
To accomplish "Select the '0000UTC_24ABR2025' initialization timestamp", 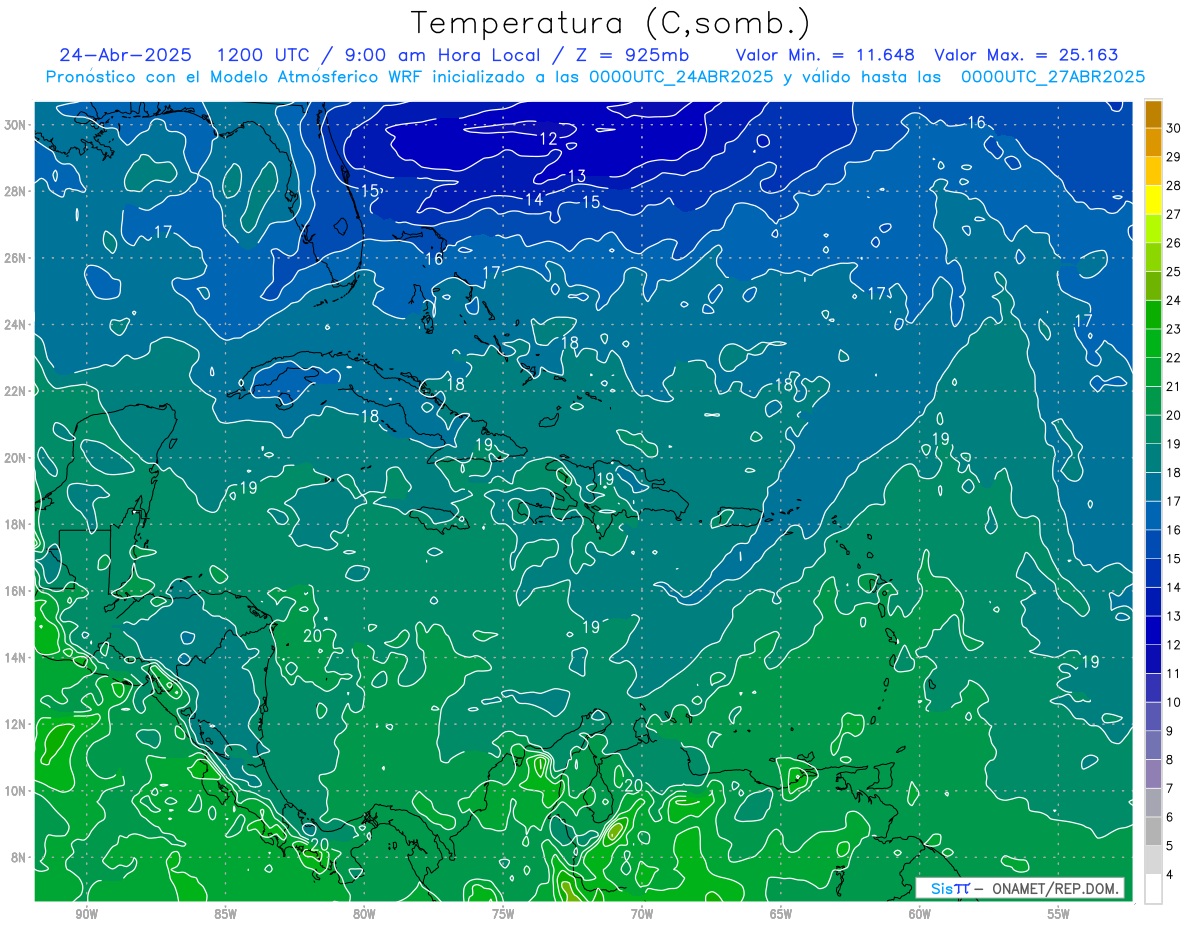I will 681,76.
